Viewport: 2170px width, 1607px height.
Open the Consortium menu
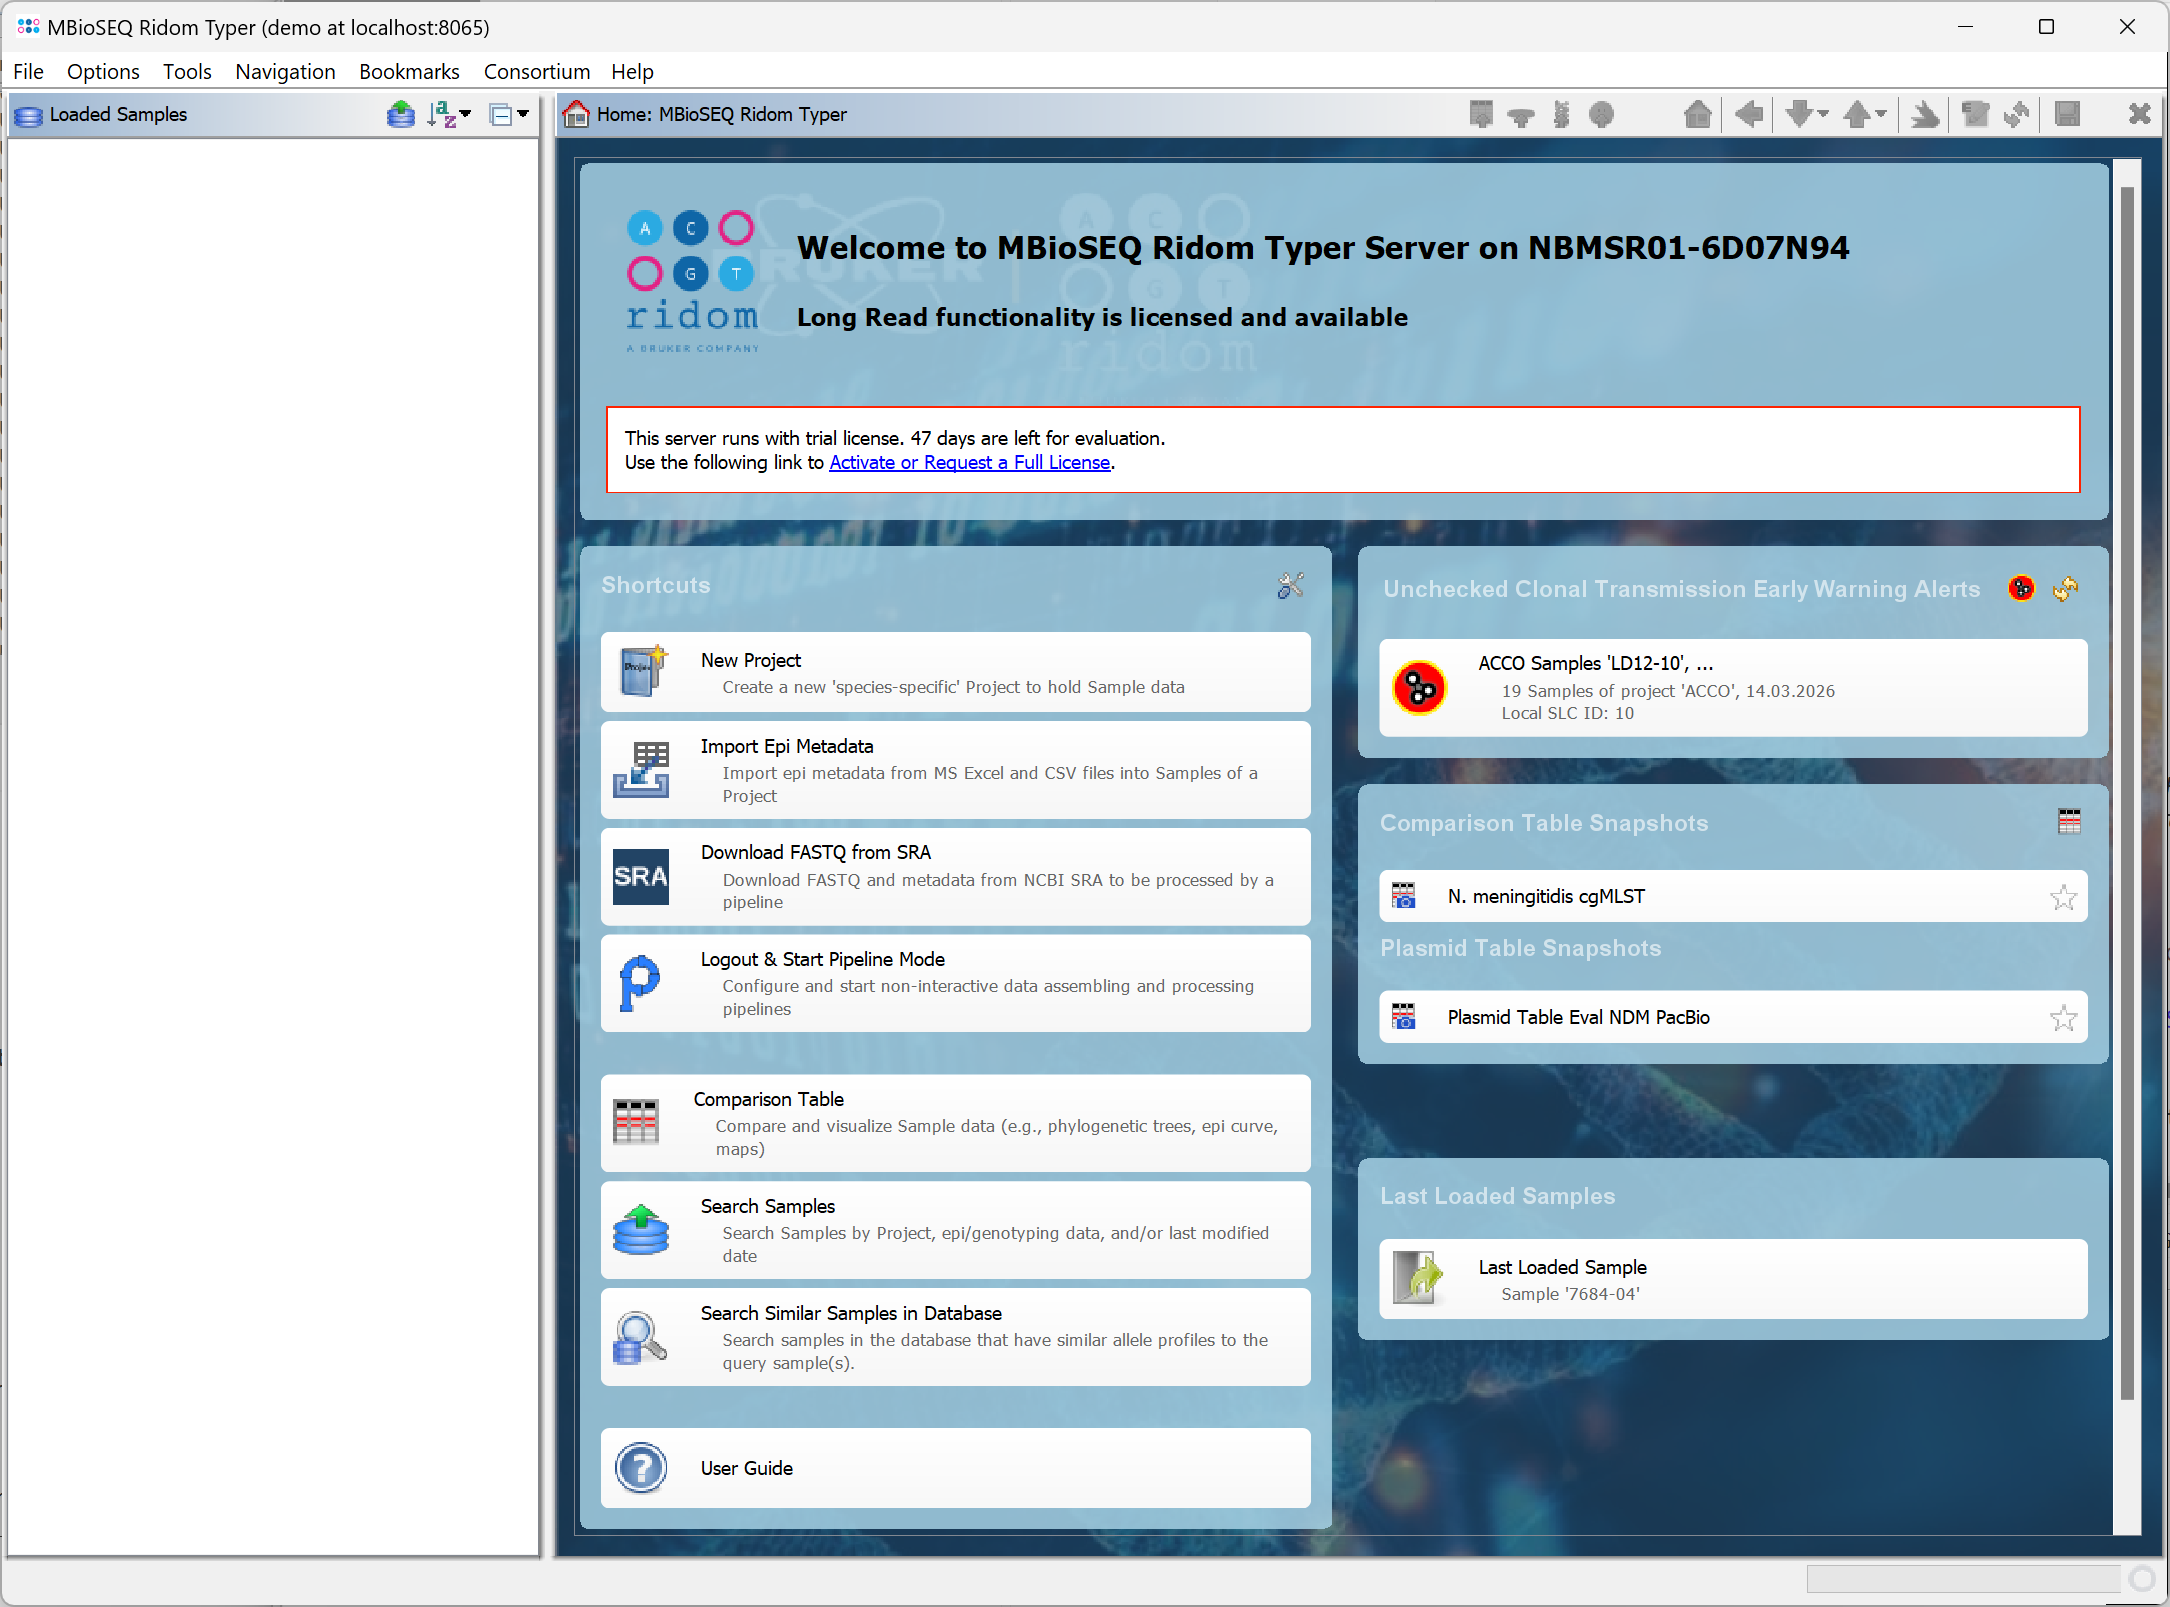pos(536,72)
